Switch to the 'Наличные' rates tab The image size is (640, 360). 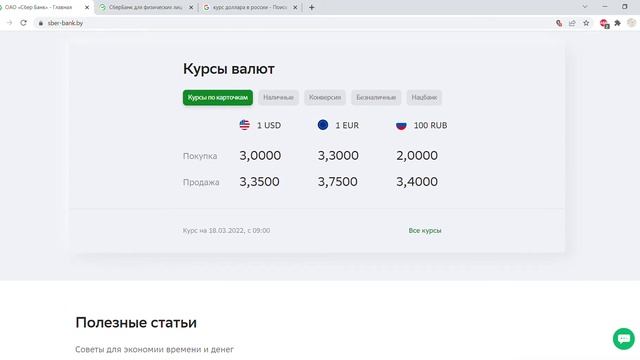(x=278, y=98)
